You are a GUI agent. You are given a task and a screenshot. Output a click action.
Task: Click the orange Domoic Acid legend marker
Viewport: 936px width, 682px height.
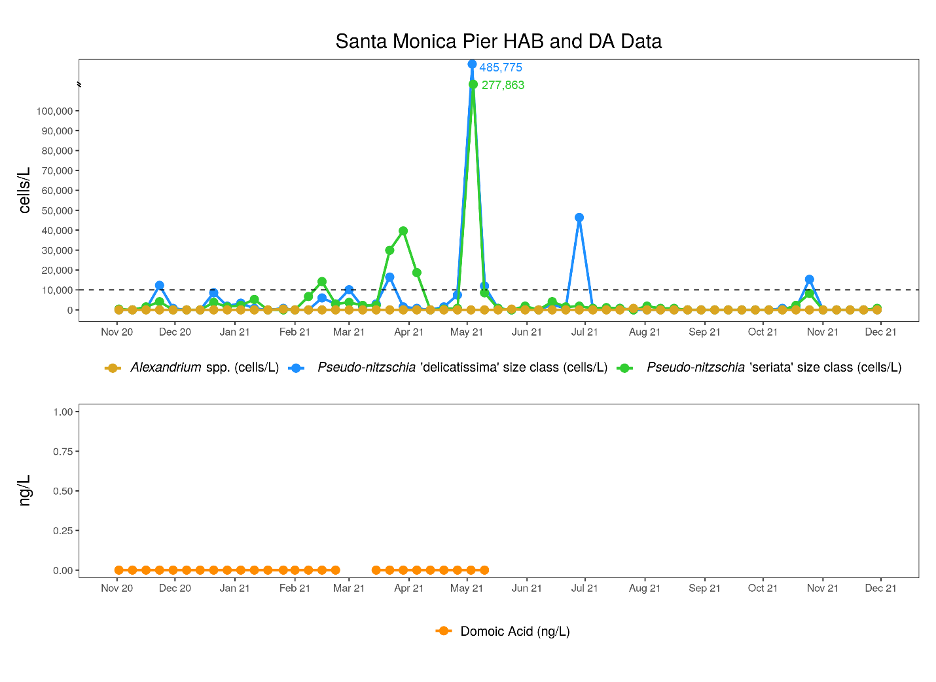click(x=444, y=631)
